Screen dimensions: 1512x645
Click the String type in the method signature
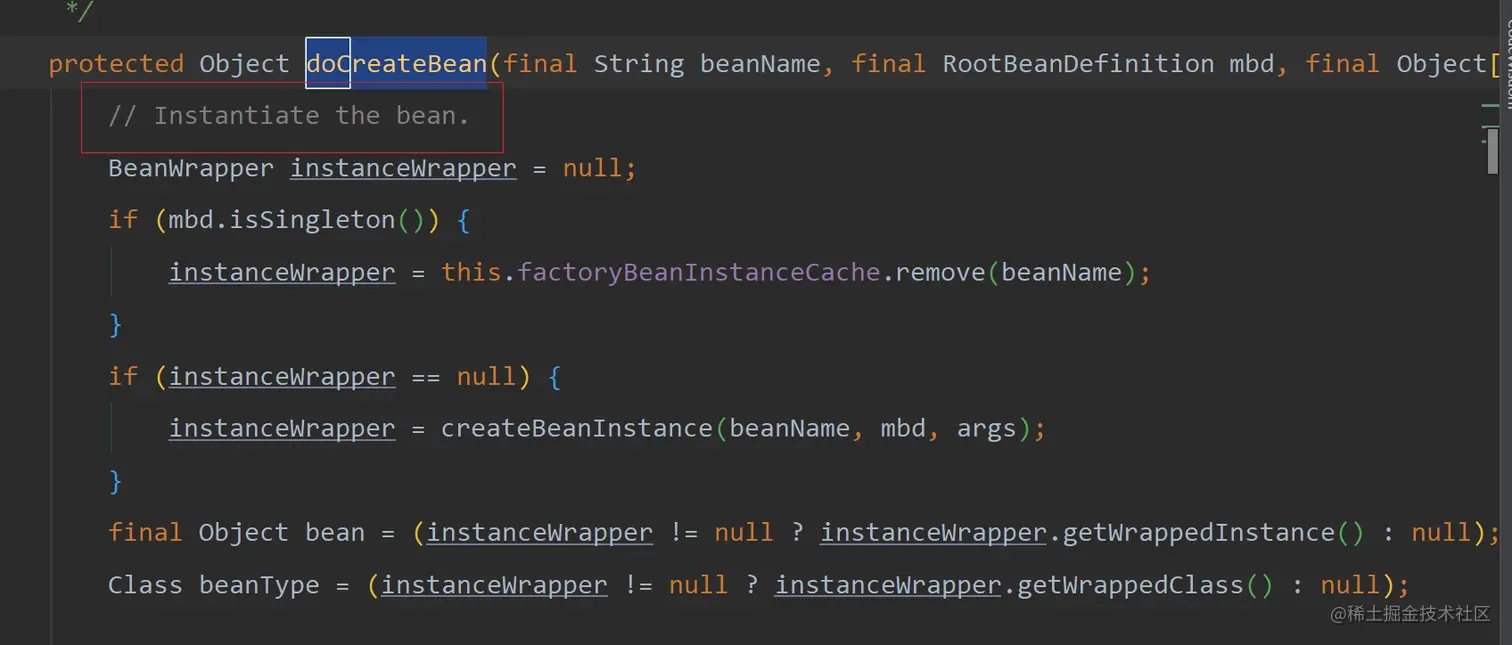click(639, 63)
